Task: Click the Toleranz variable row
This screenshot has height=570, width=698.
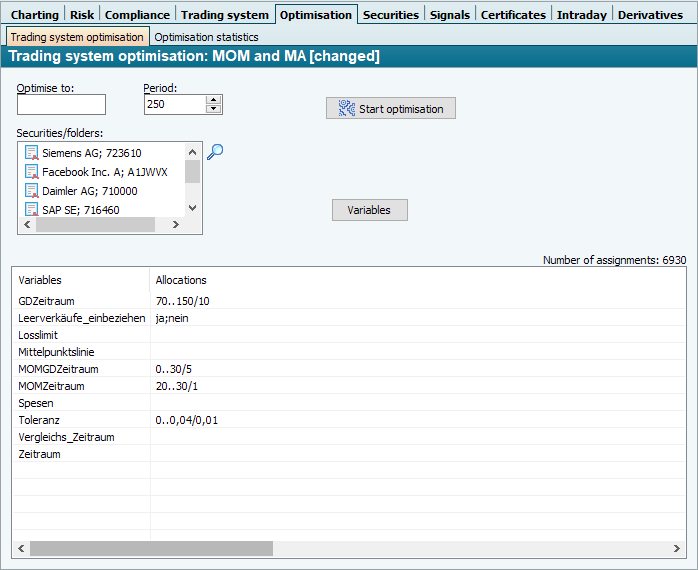Action: pyautogui.click(x=40, y=420)
